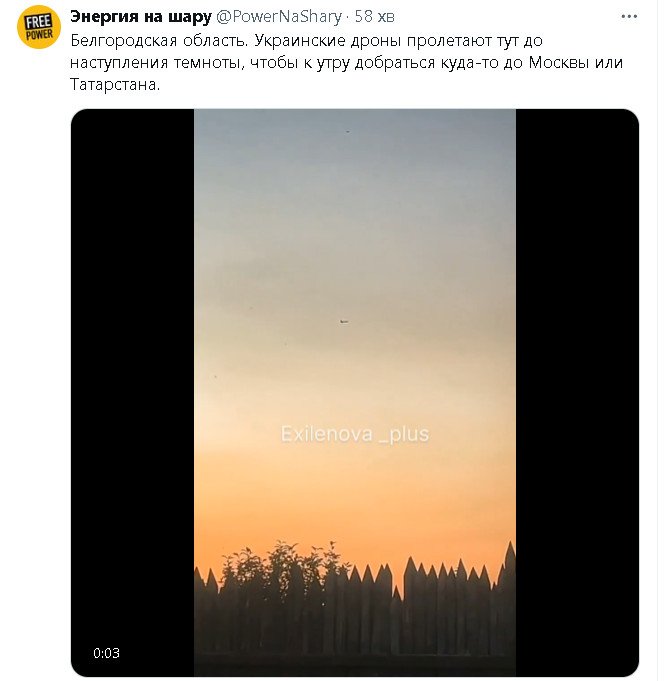664x681 pixels.
Task: Click the right black bar of the video
Action: tap(577, 393)
